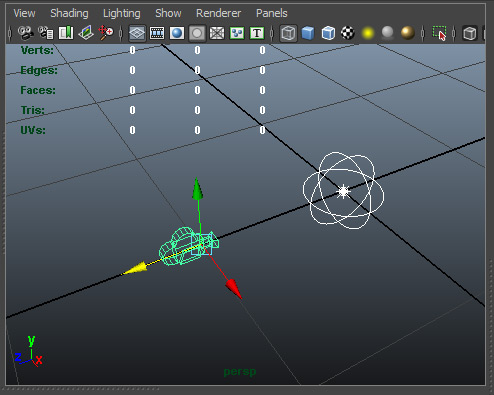Enable Wireframe on Shaded cube icon
Screen dimensions: 494x395
pos(328,33)
